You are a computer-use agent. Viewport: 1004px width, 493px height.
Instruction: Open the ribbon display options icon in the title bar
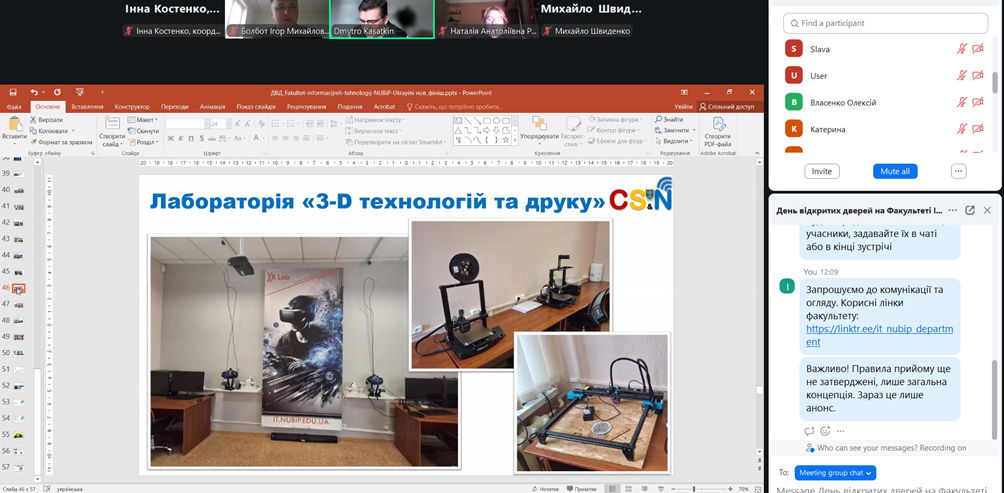[684, 92]
